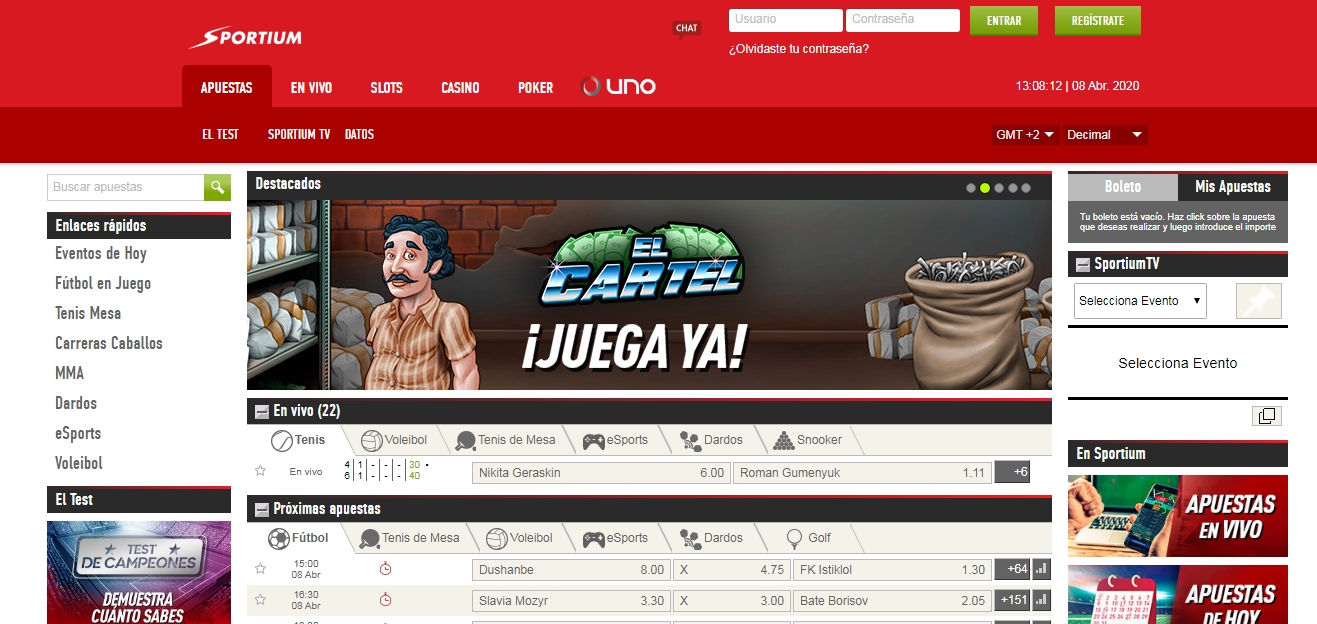Click the forgot password link
This screenshot has height=624, width=1317.
(798, 48)
